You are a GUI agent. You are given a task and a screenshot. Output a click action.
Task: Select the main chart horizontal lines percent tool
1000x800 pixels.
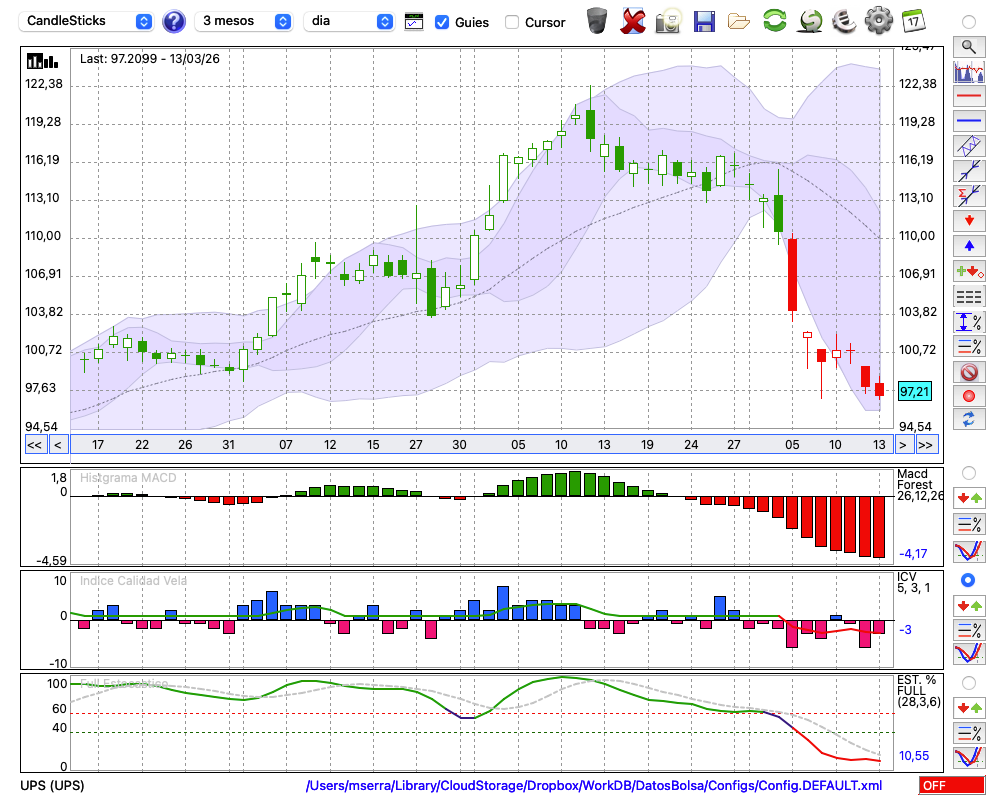969,346
